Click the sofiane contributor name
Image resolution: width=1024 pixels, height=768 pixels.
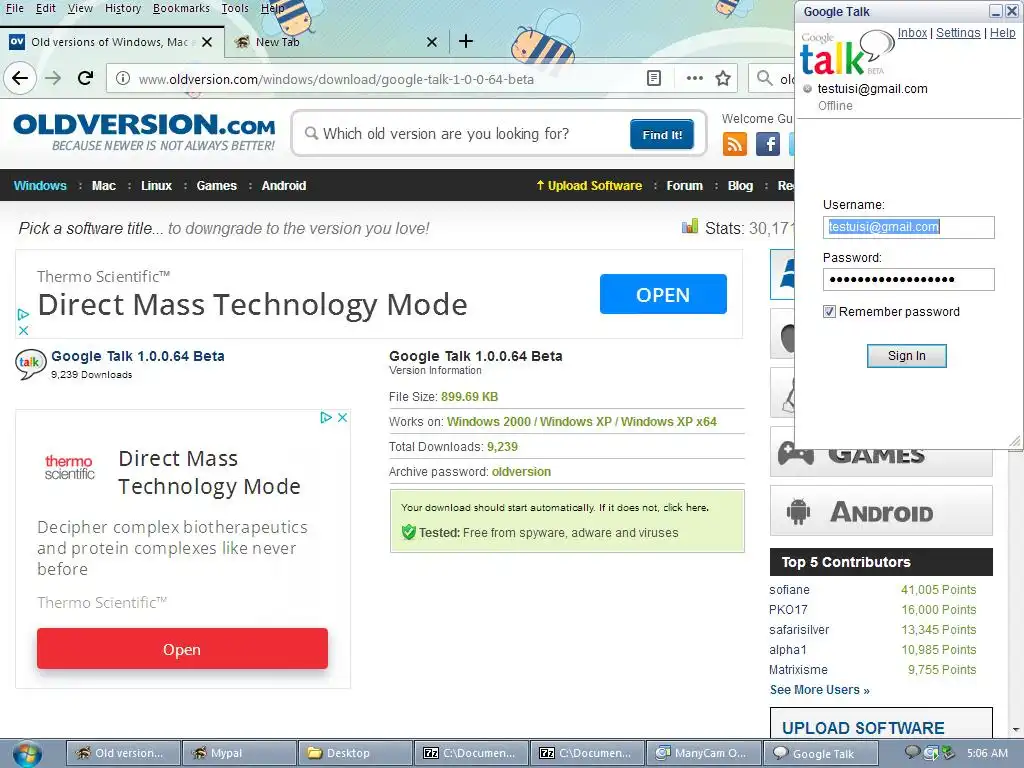(789, 590)
